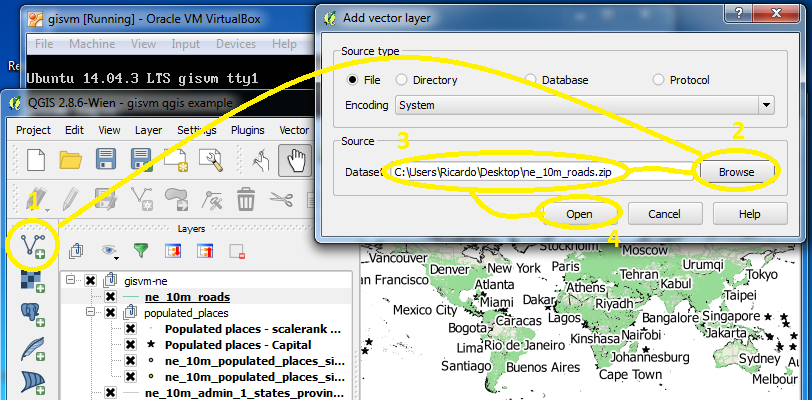Open Composer Manager wrench icon
Image resolution: width=812 pixels, height=400 pixels.
[210, 160]
